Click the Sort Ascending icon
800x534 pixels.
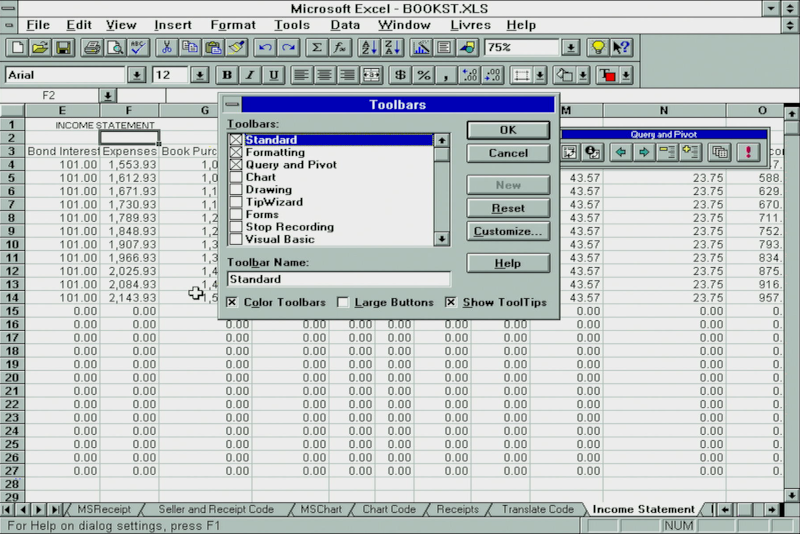tap(367, 47)
